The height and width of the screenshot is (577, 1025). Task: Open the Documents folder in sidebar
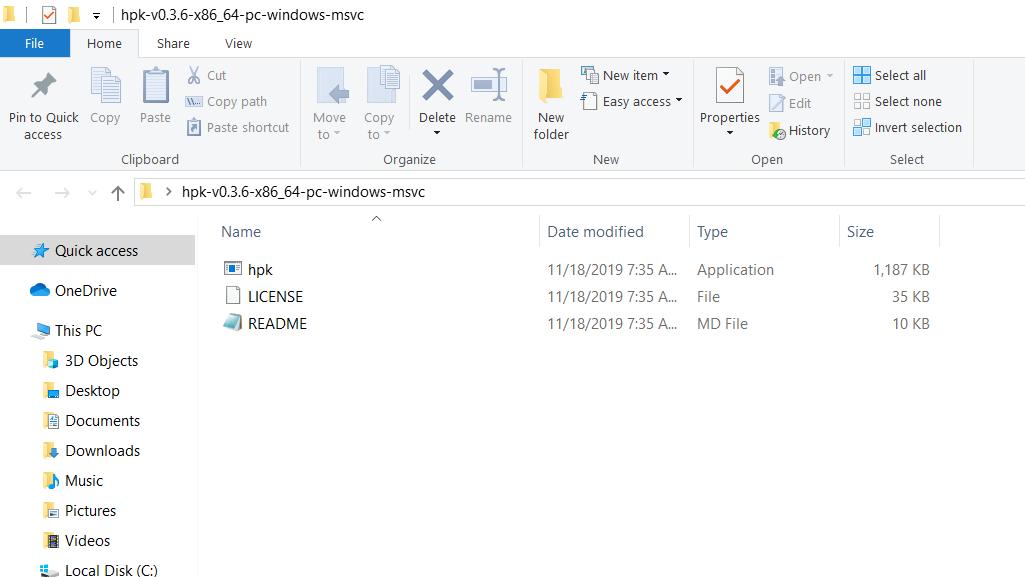click(x=103, y=421)
